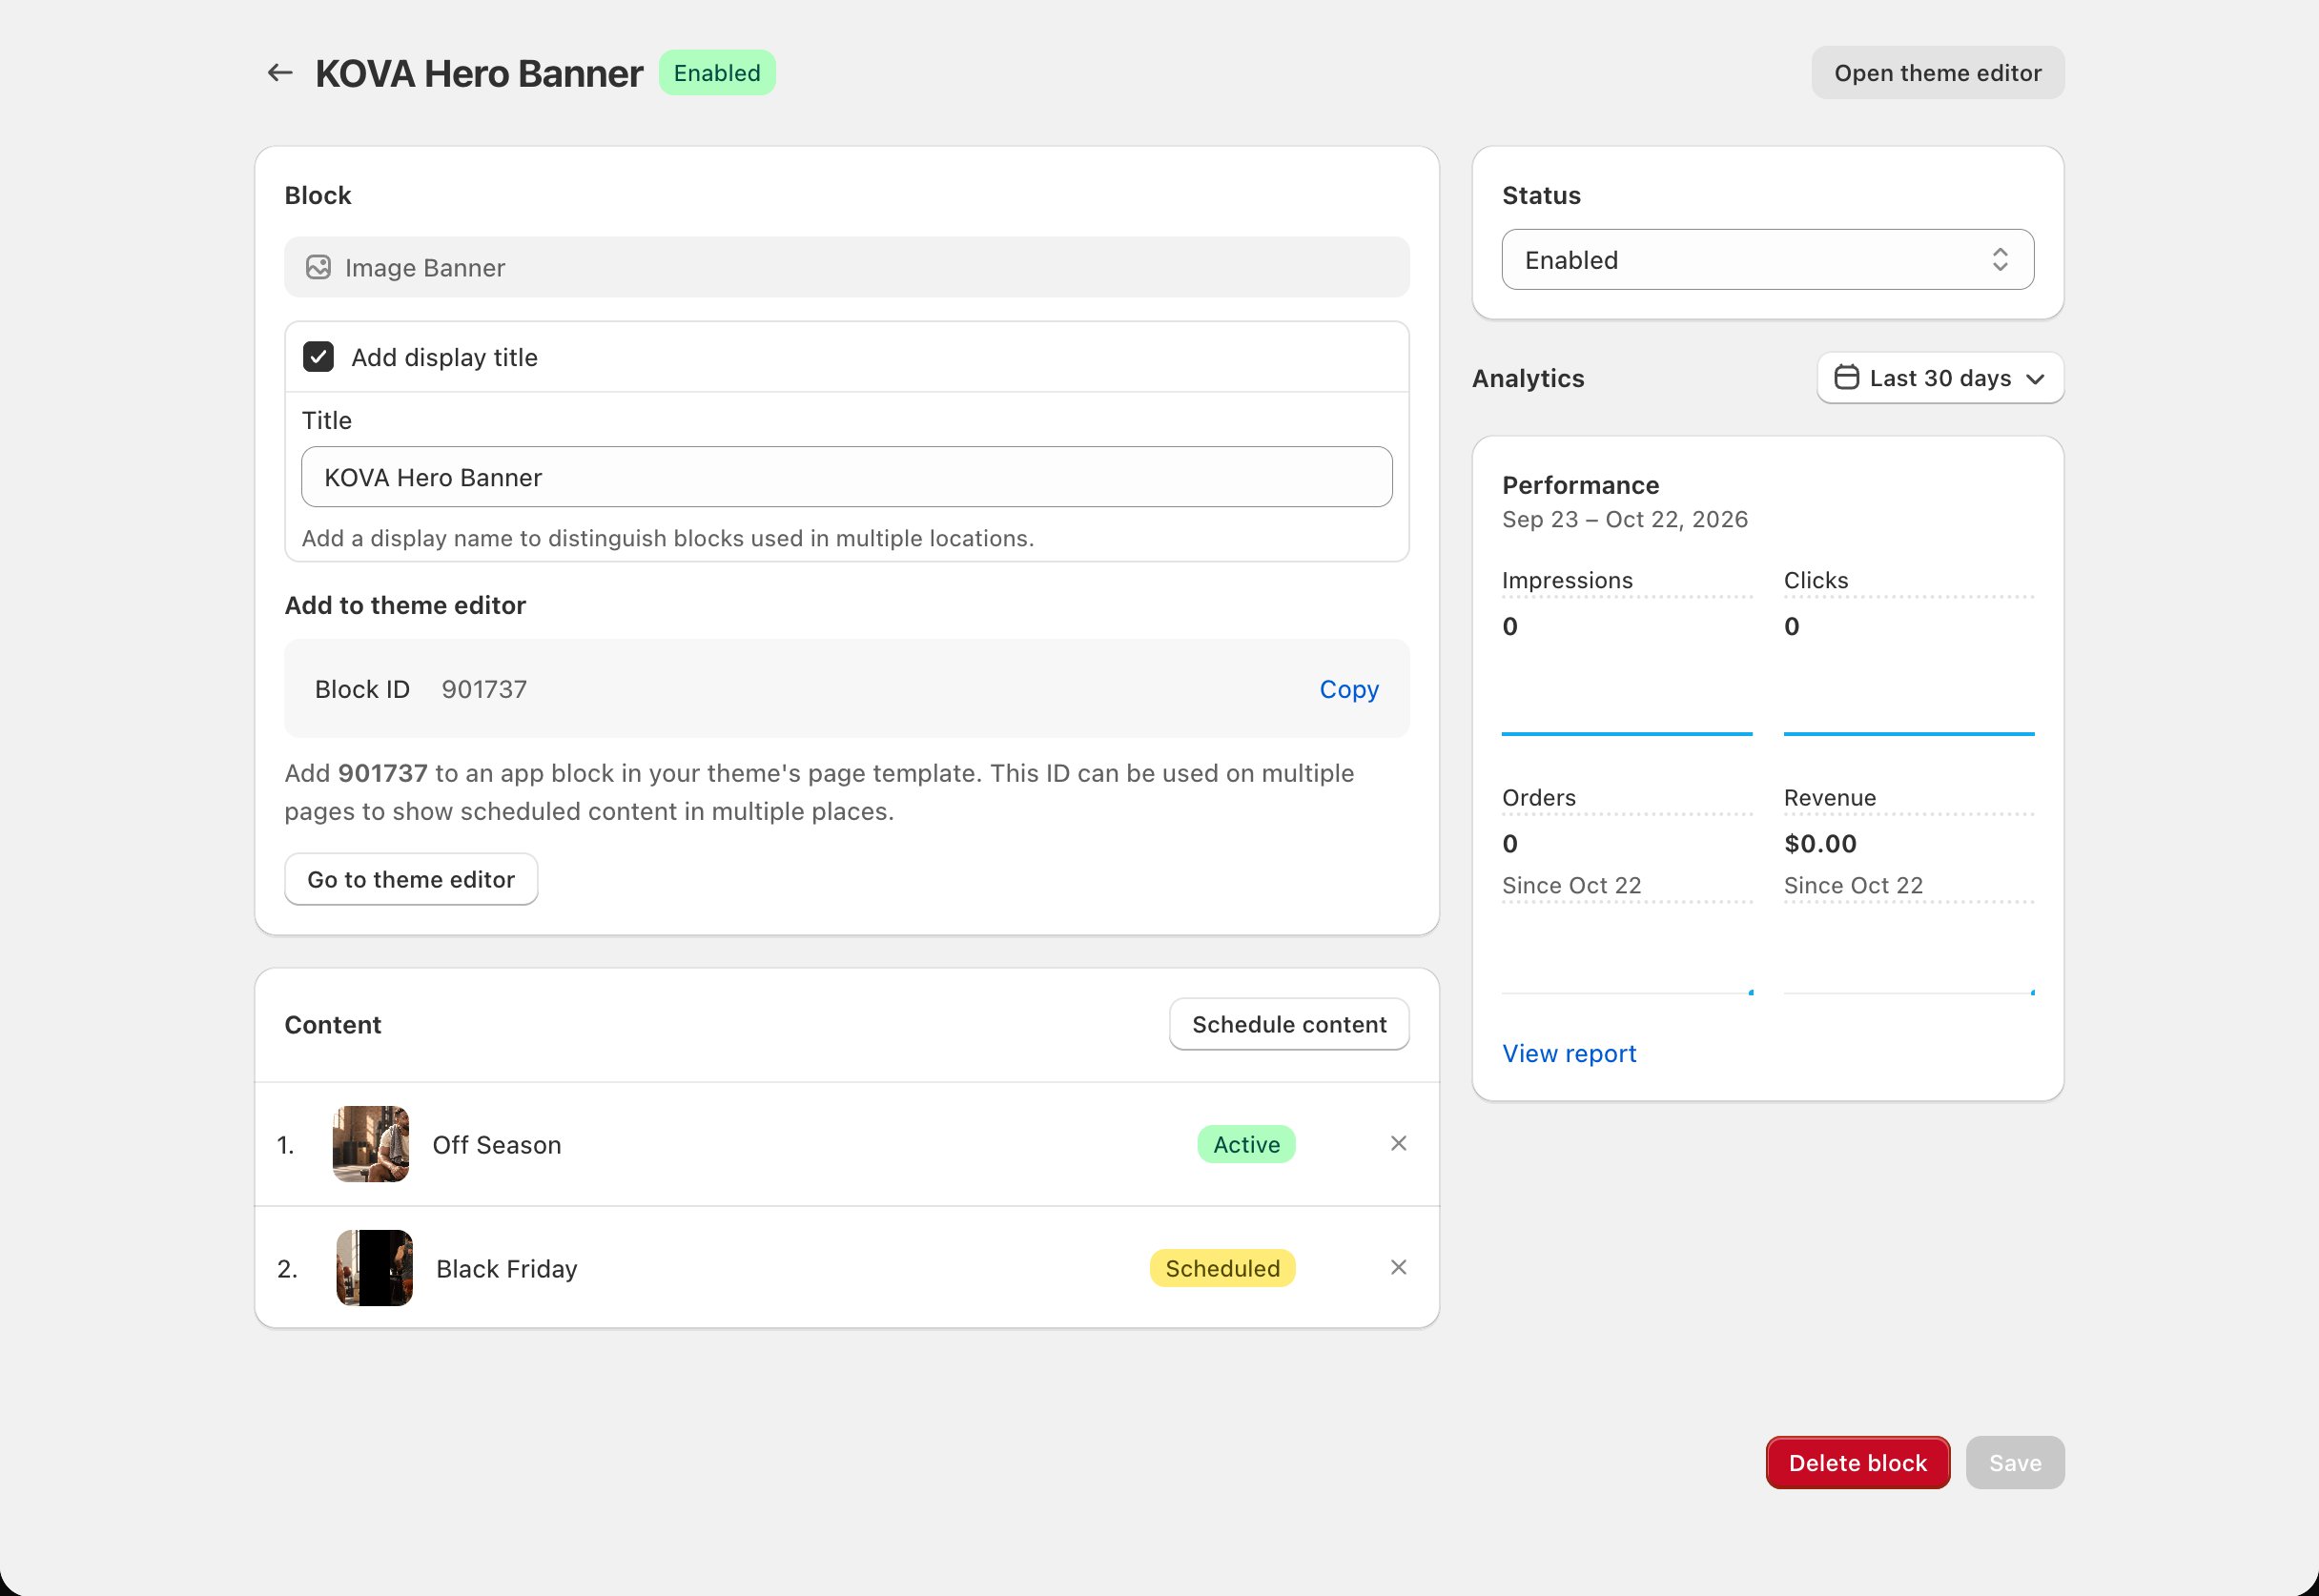Focus the Title input field
The height and width of the screenshot is (1596, 2319).
(846, 477)
